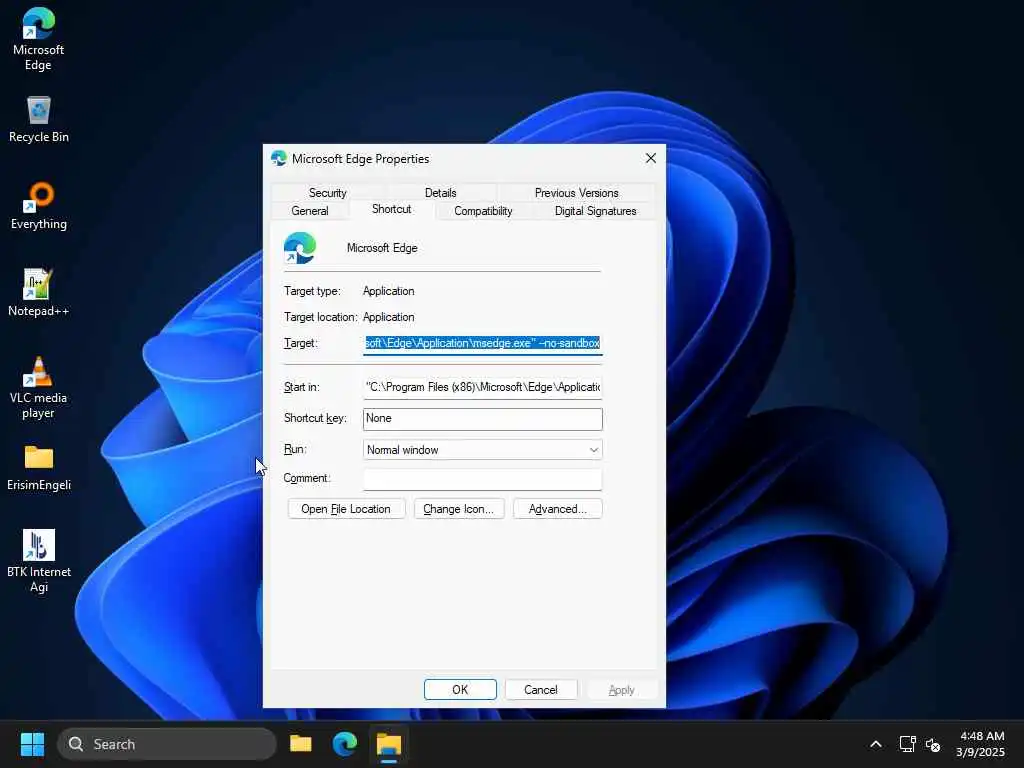
Task: Click the Apply button
Action: coord(621,690)
